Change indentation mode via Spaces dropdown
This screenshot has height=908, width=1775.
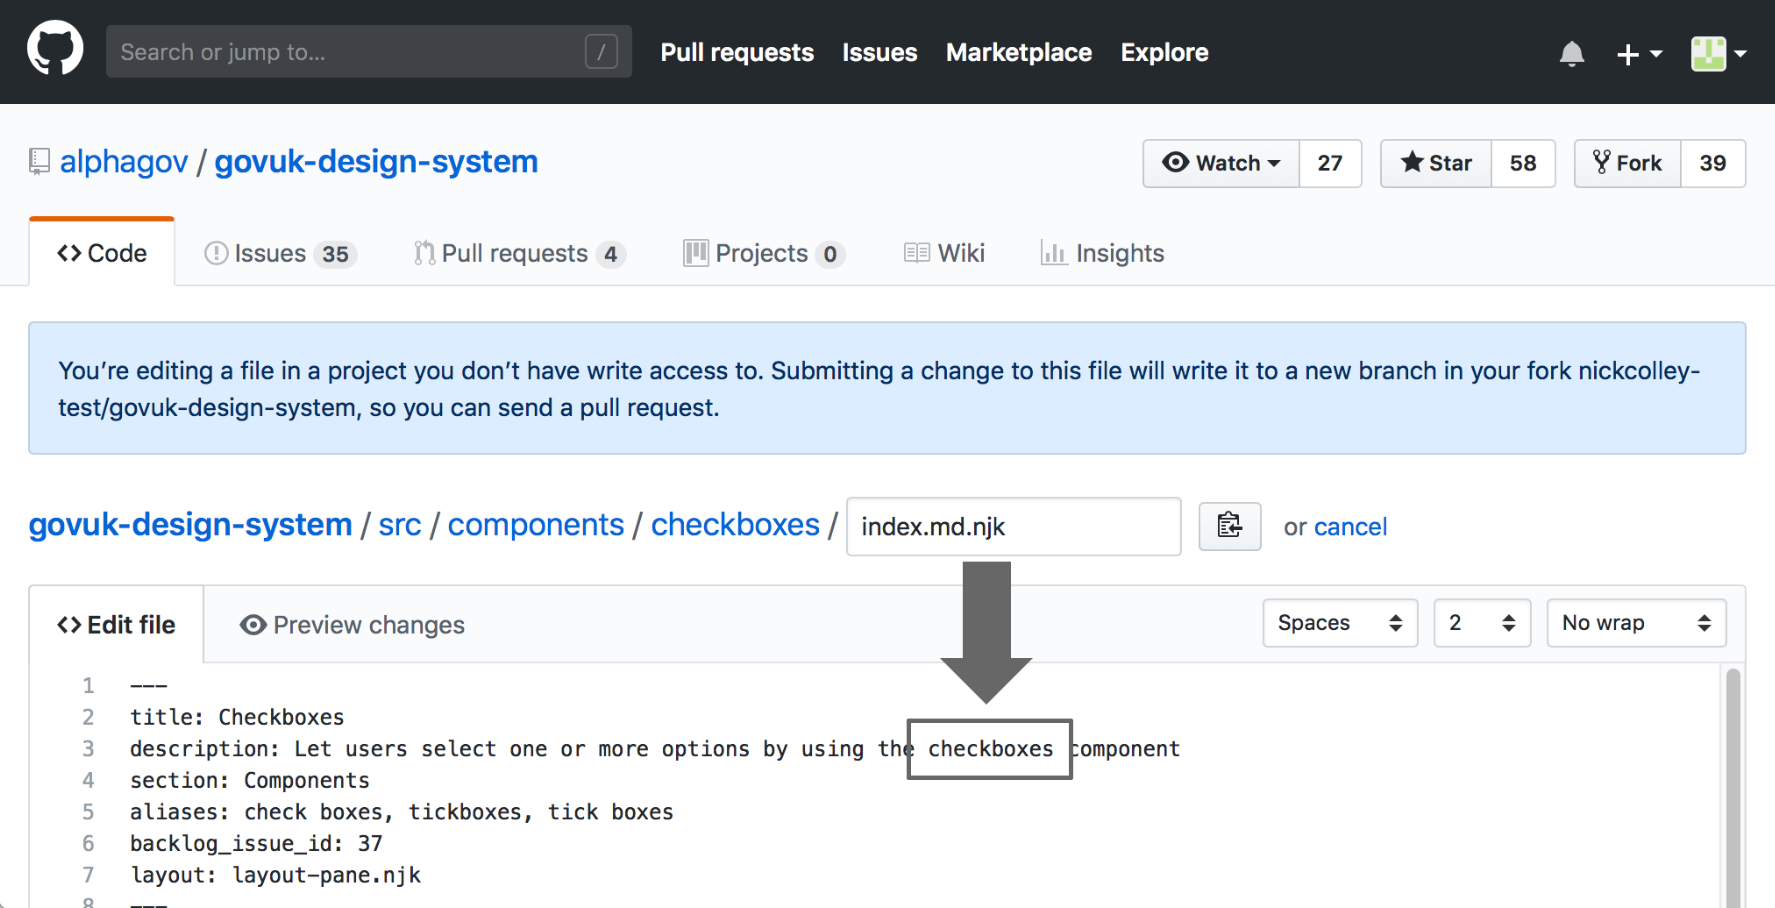point(1339,622)
